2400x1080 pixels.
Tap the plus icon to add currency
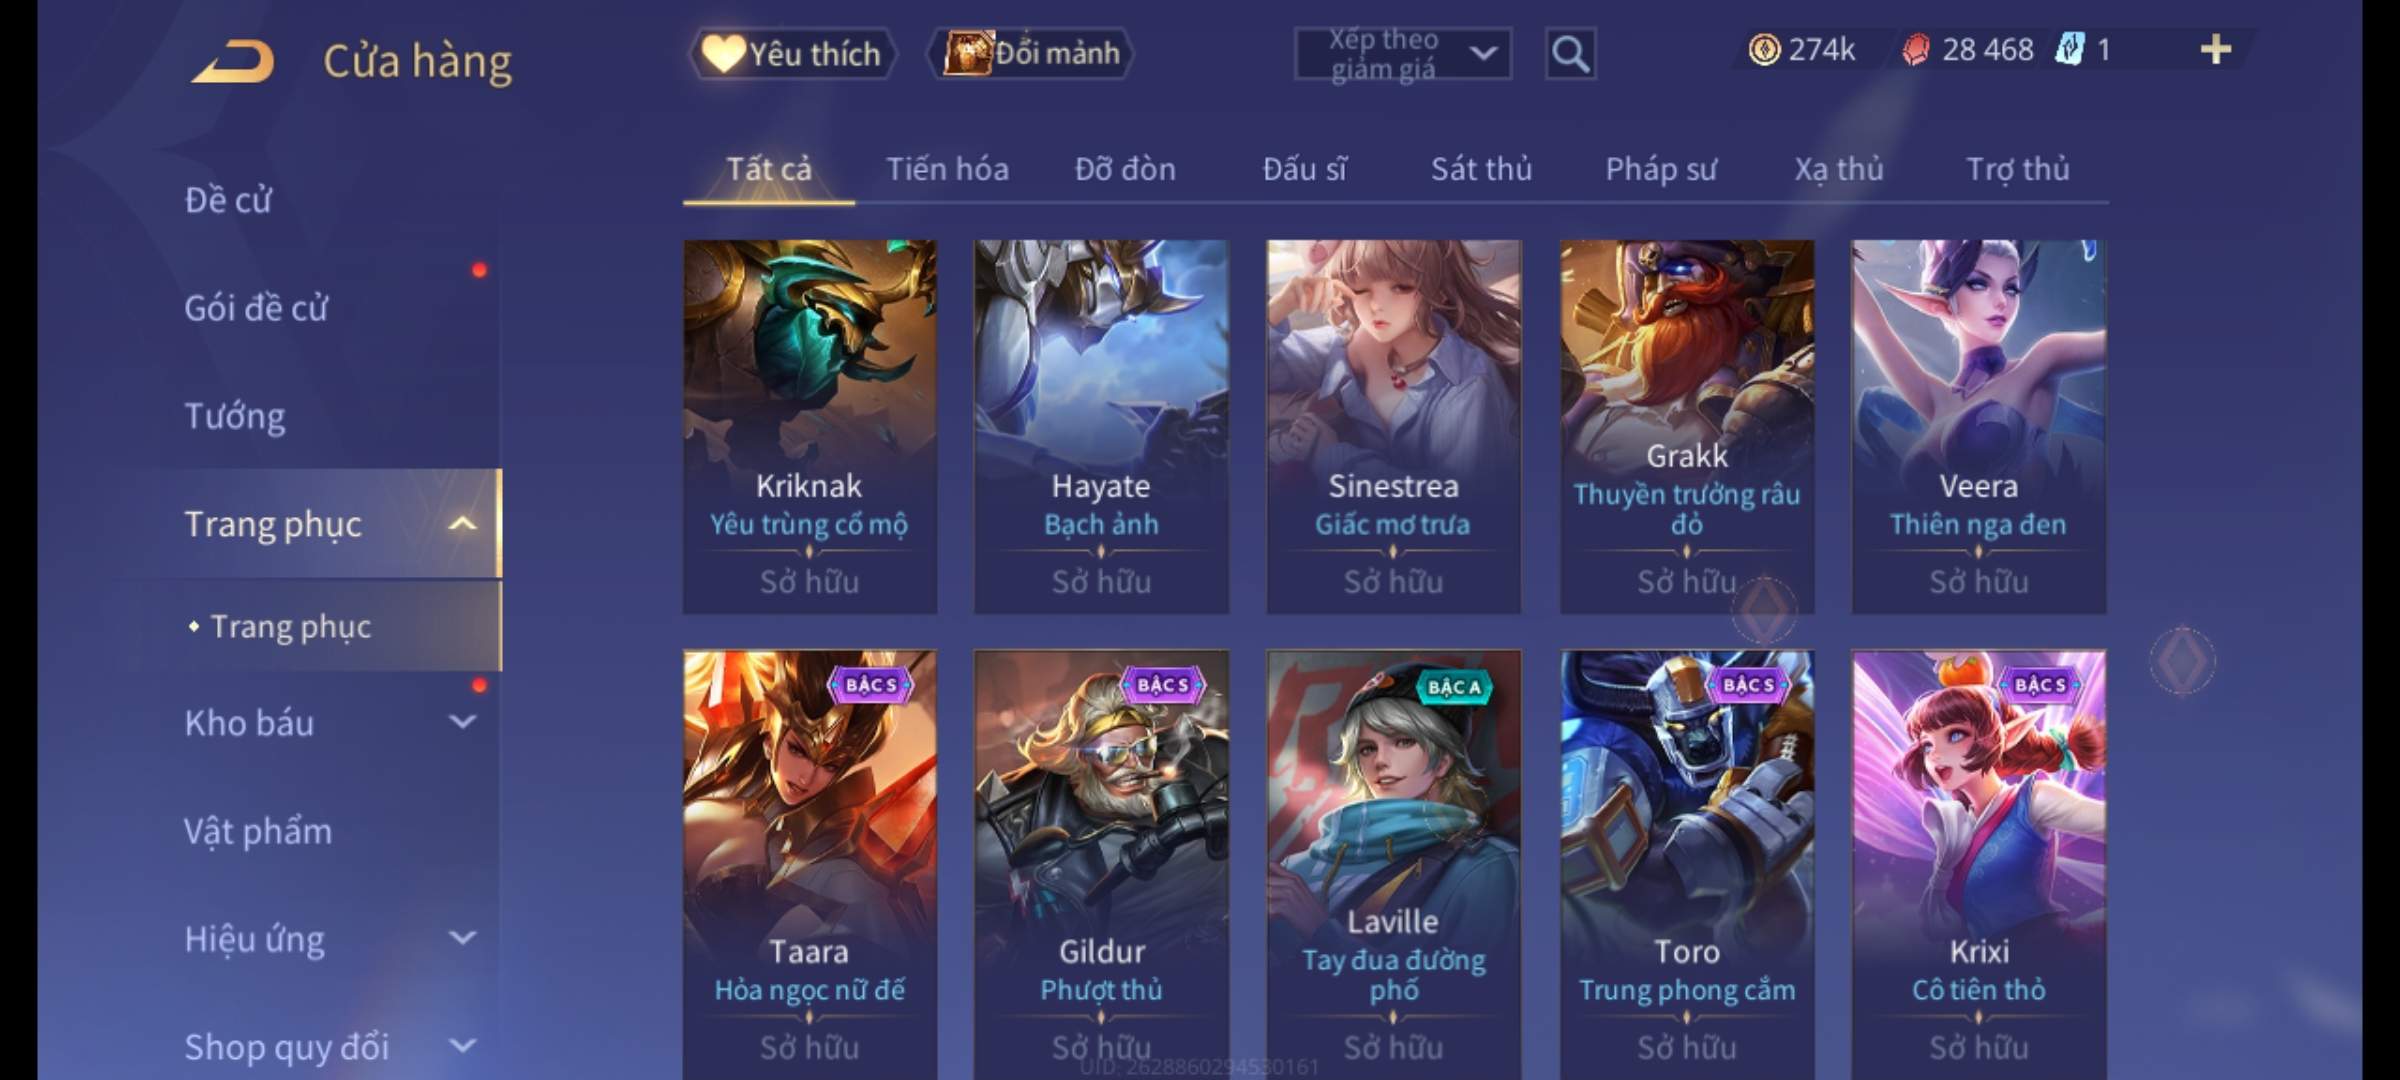tap(2215, 49)
